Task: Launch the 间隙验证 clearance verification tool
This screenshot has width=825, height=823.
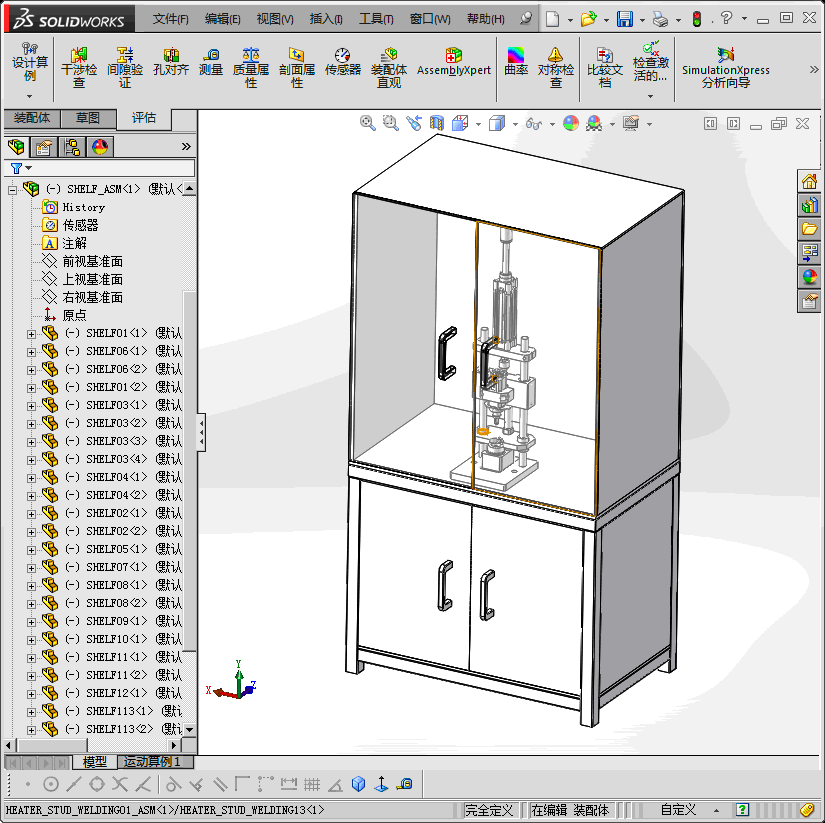Action: (125, 68)
